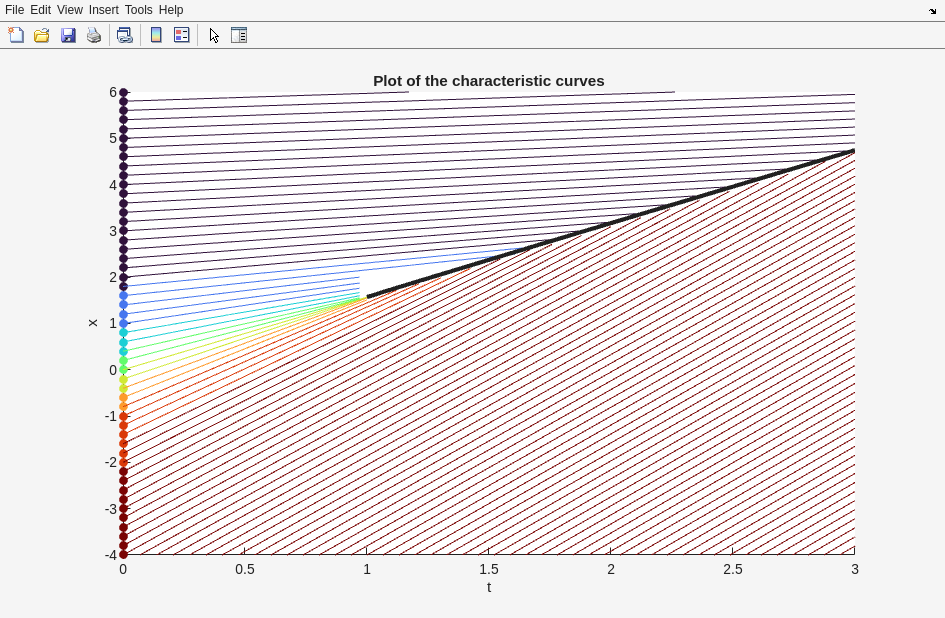Expand the View menu
Screen dimensions: 945x618
(70, 10)
